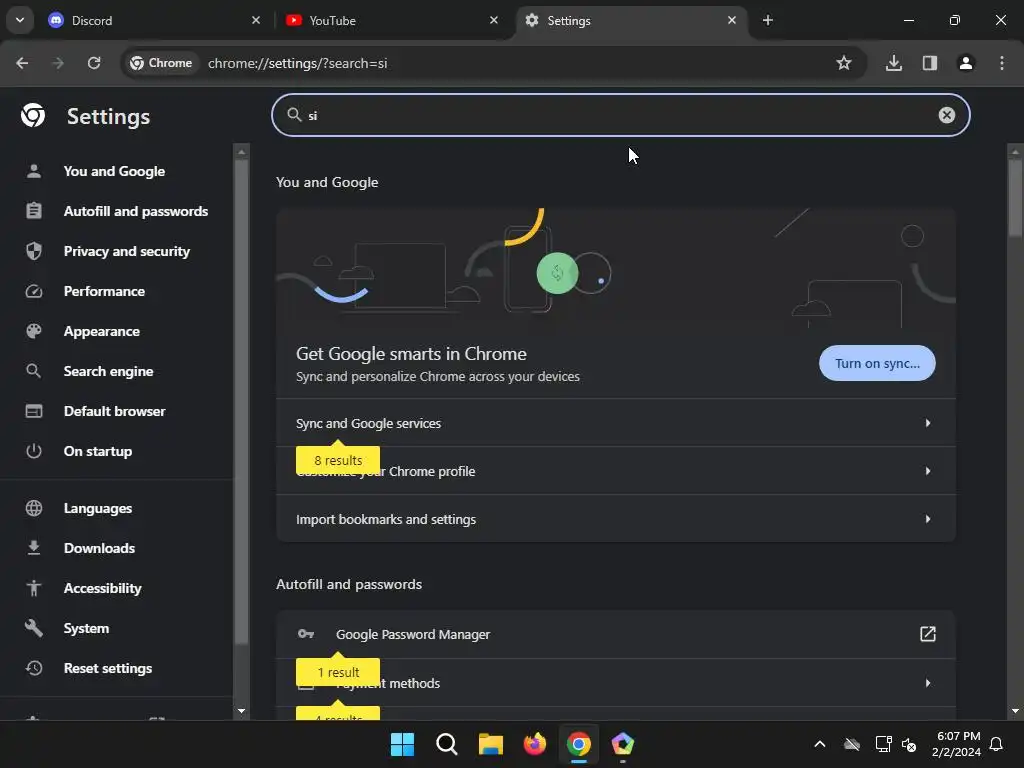Clear the settings search with the X icon

(x=946, y=115)
